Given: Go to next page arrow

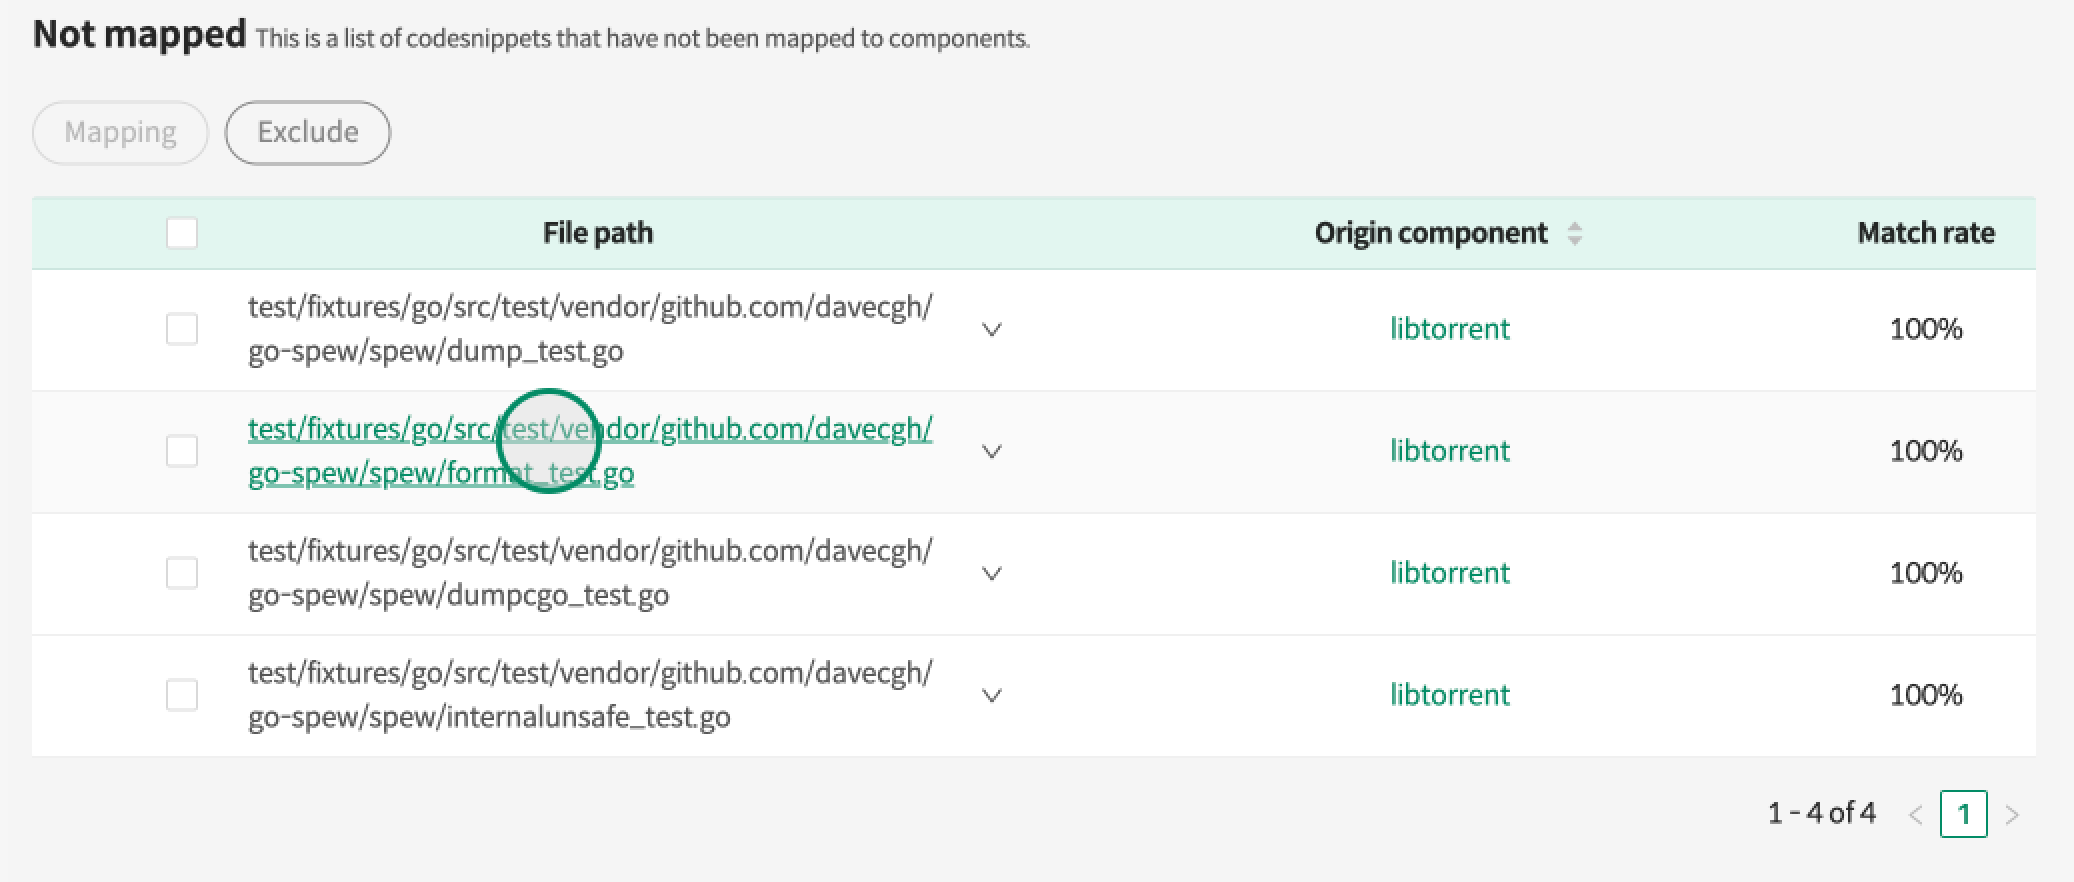Looking at the screenshot, I should [x=2012, y=815].
